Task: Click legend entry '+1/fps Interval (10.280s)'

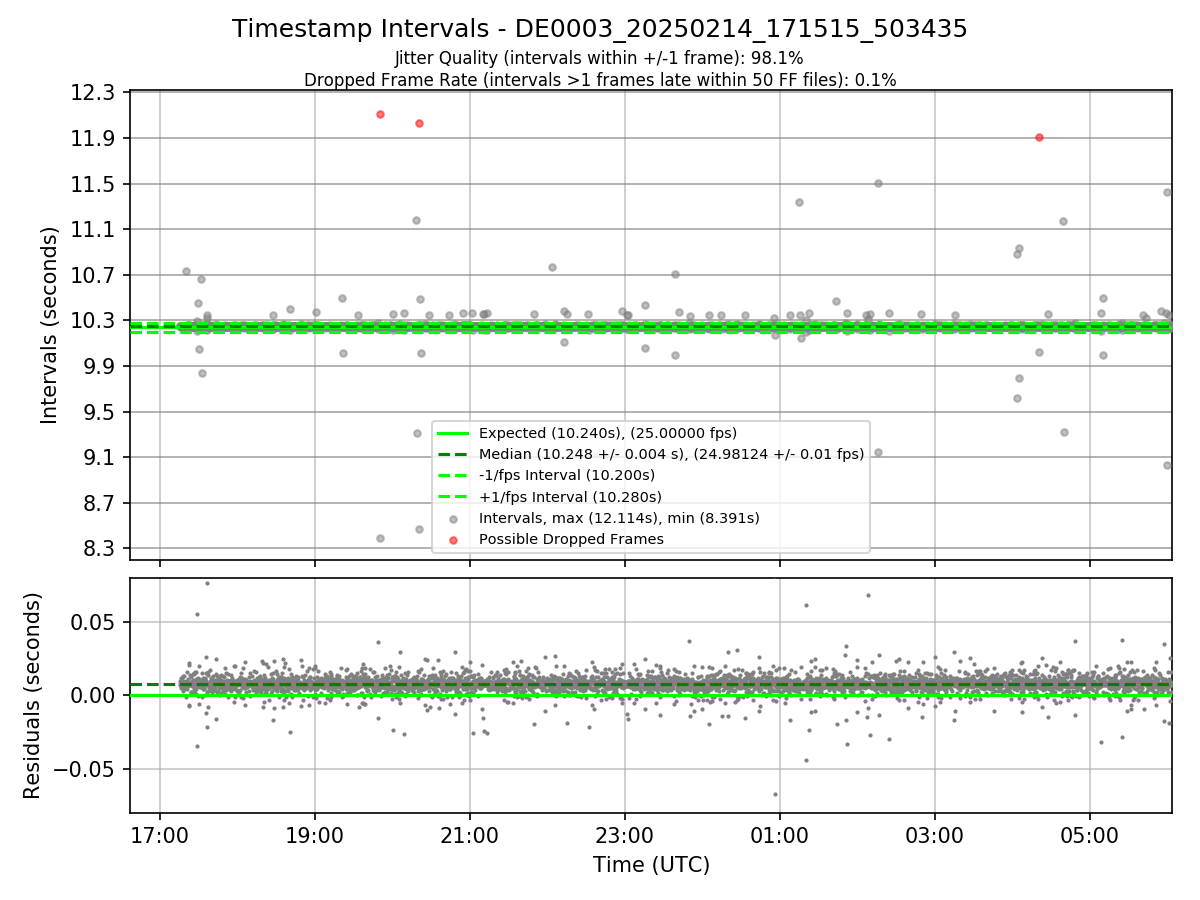Action: (570, 496)
